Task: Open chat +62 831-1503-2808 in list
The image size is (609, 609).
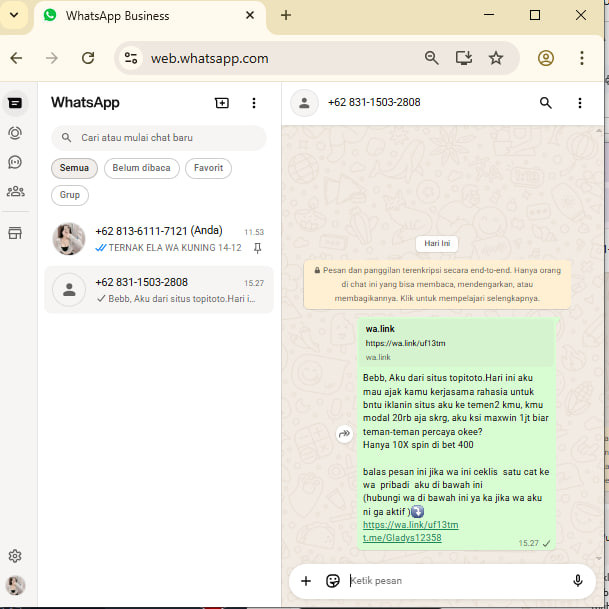Action: (159, 290)
